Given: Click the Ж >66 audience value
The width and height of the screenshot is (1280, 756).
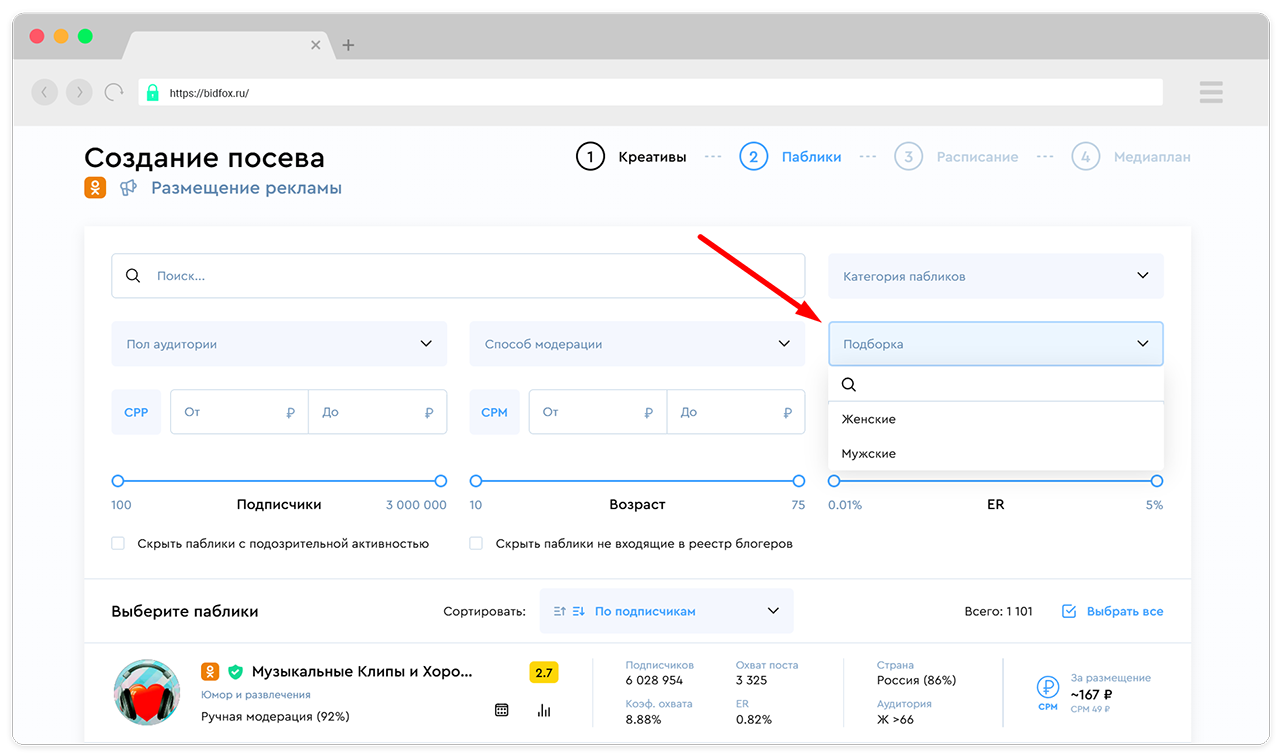Looking at the screenshot, I should (x=895, y=719).
